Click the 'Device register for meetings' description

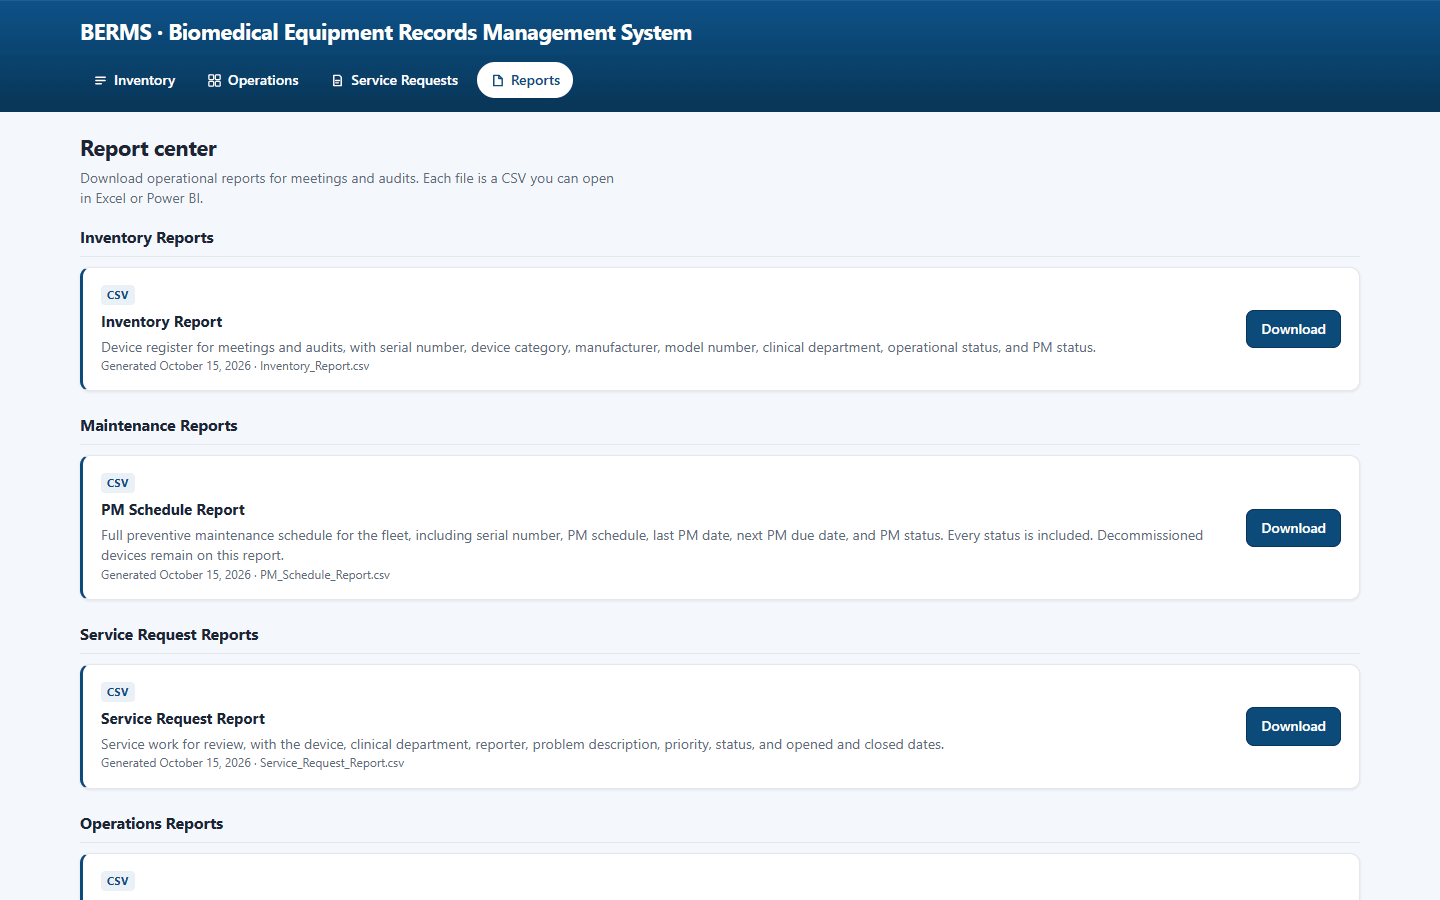point(598,348)
